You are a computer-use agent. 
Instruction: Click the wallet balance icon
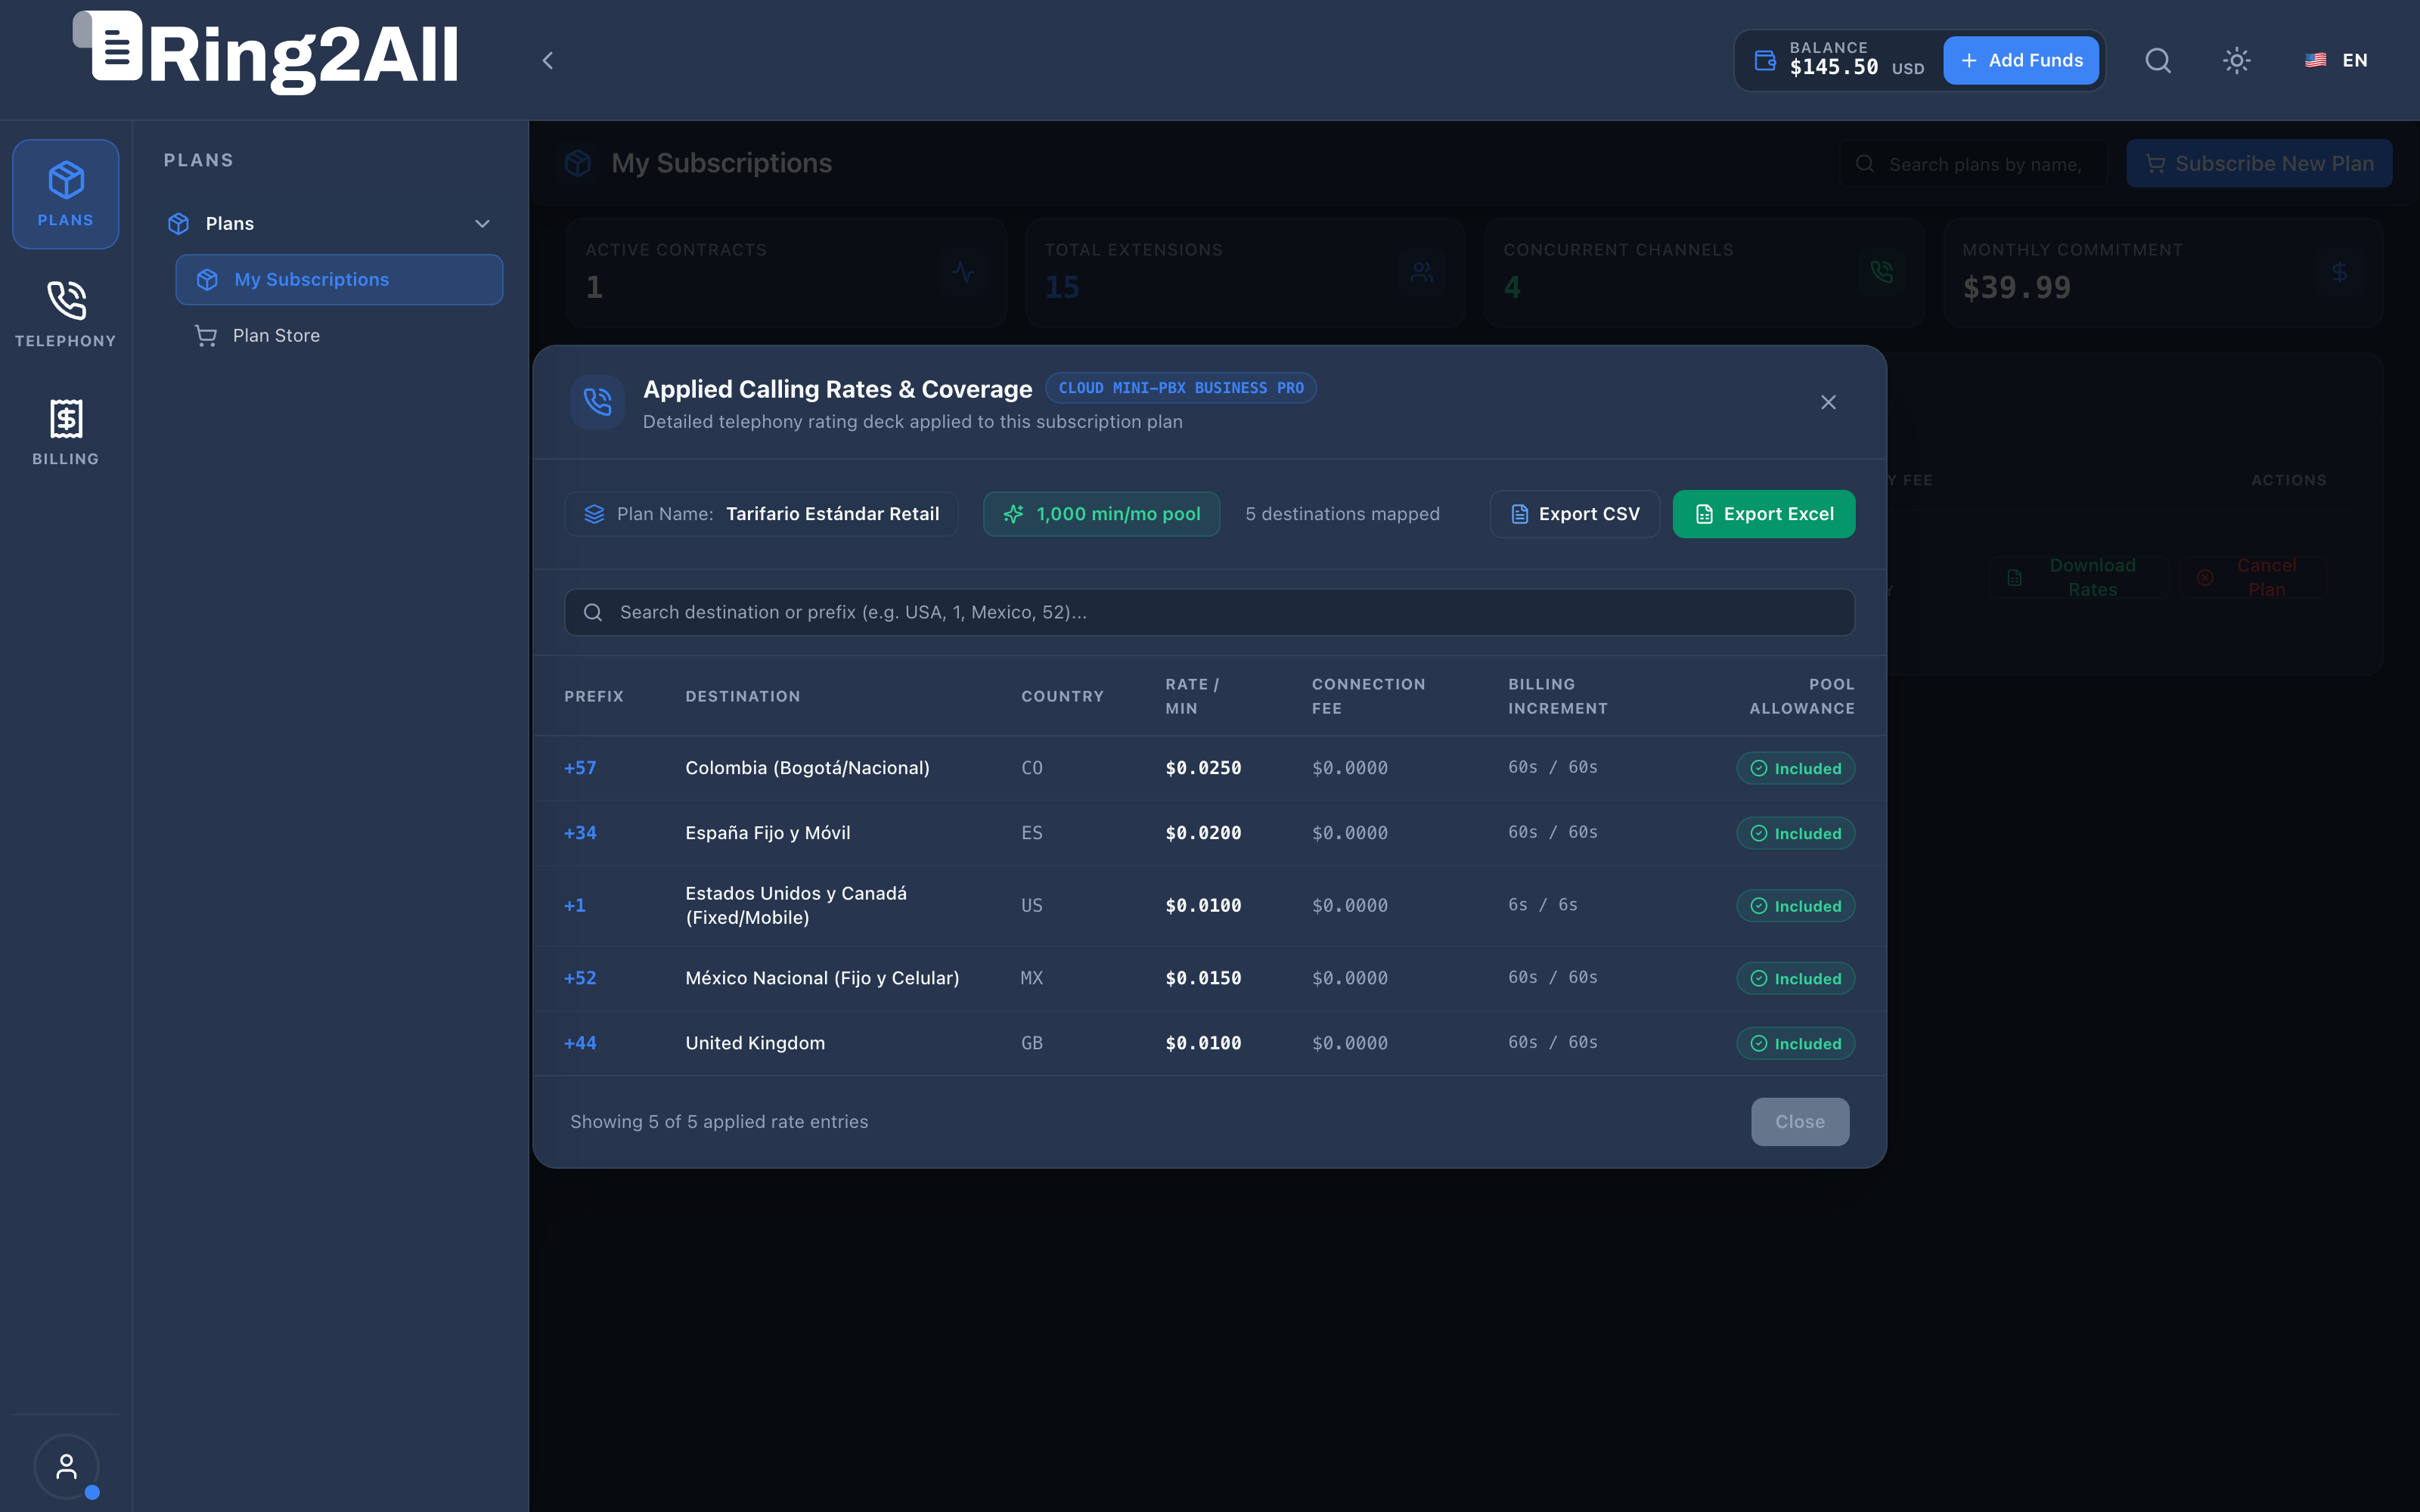pyautogui.click(x=1766, y=61)
